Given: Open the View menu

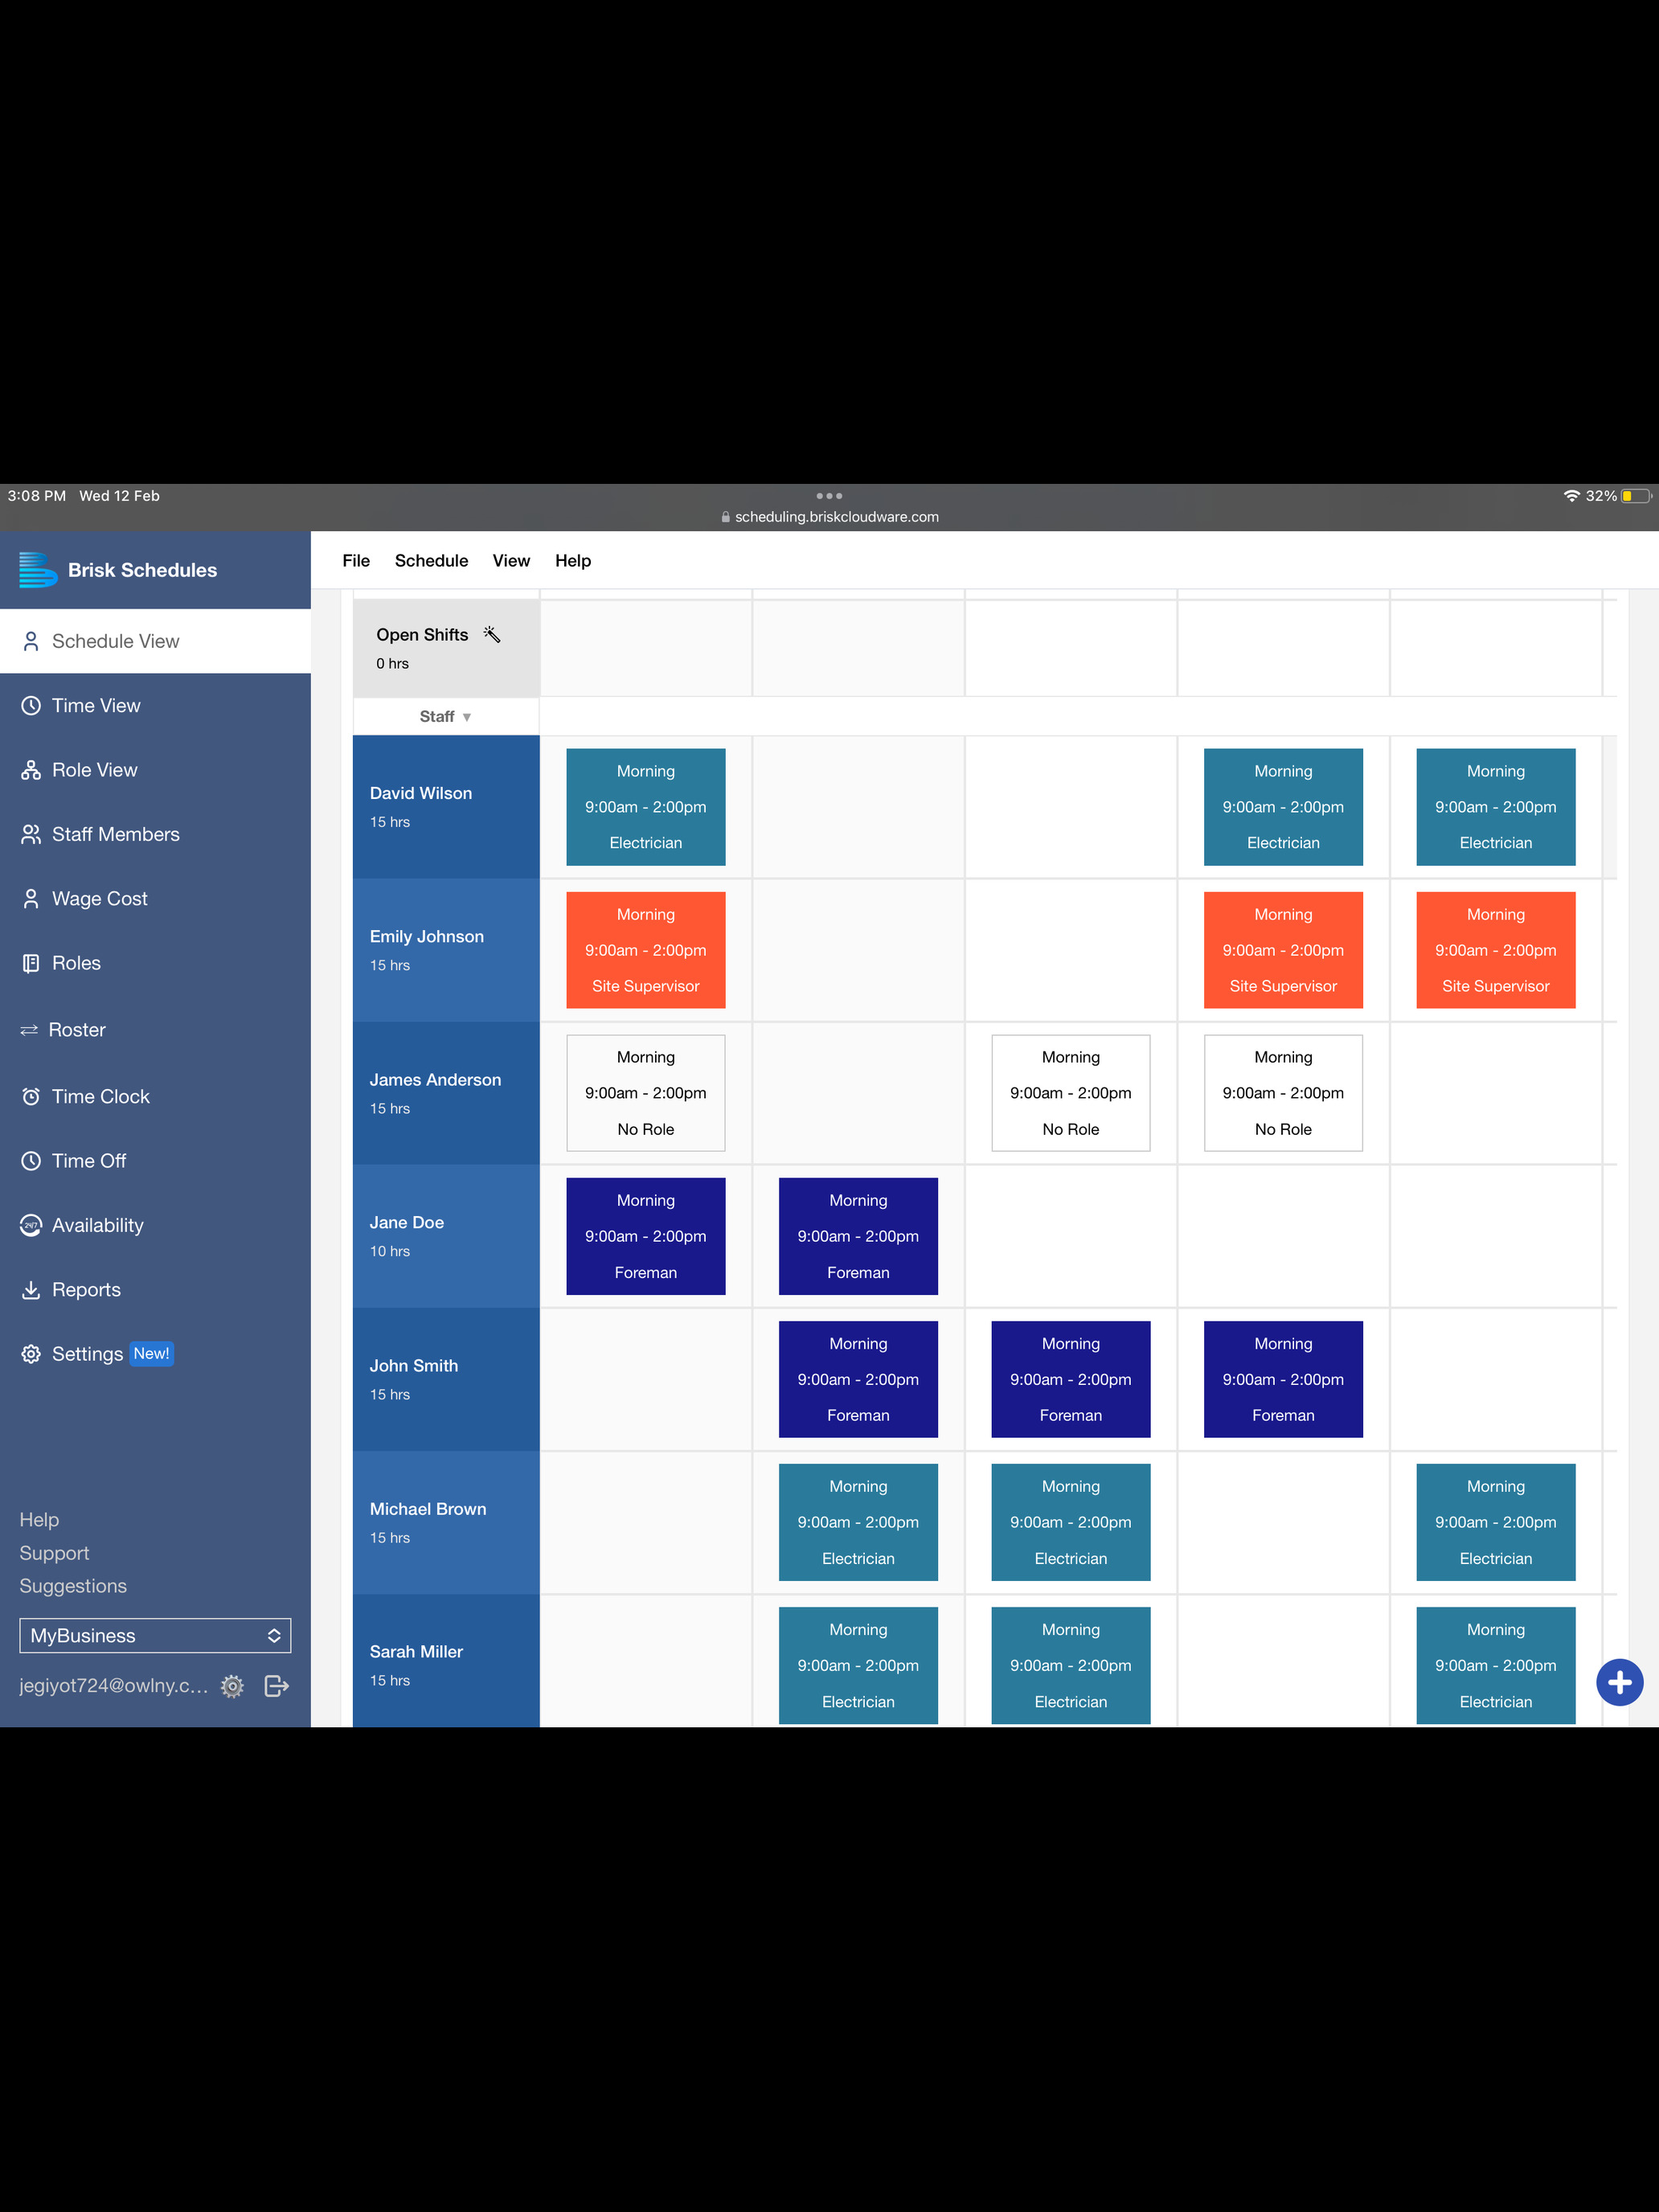Looking at the screenshot, I should (x=511, y=561).
